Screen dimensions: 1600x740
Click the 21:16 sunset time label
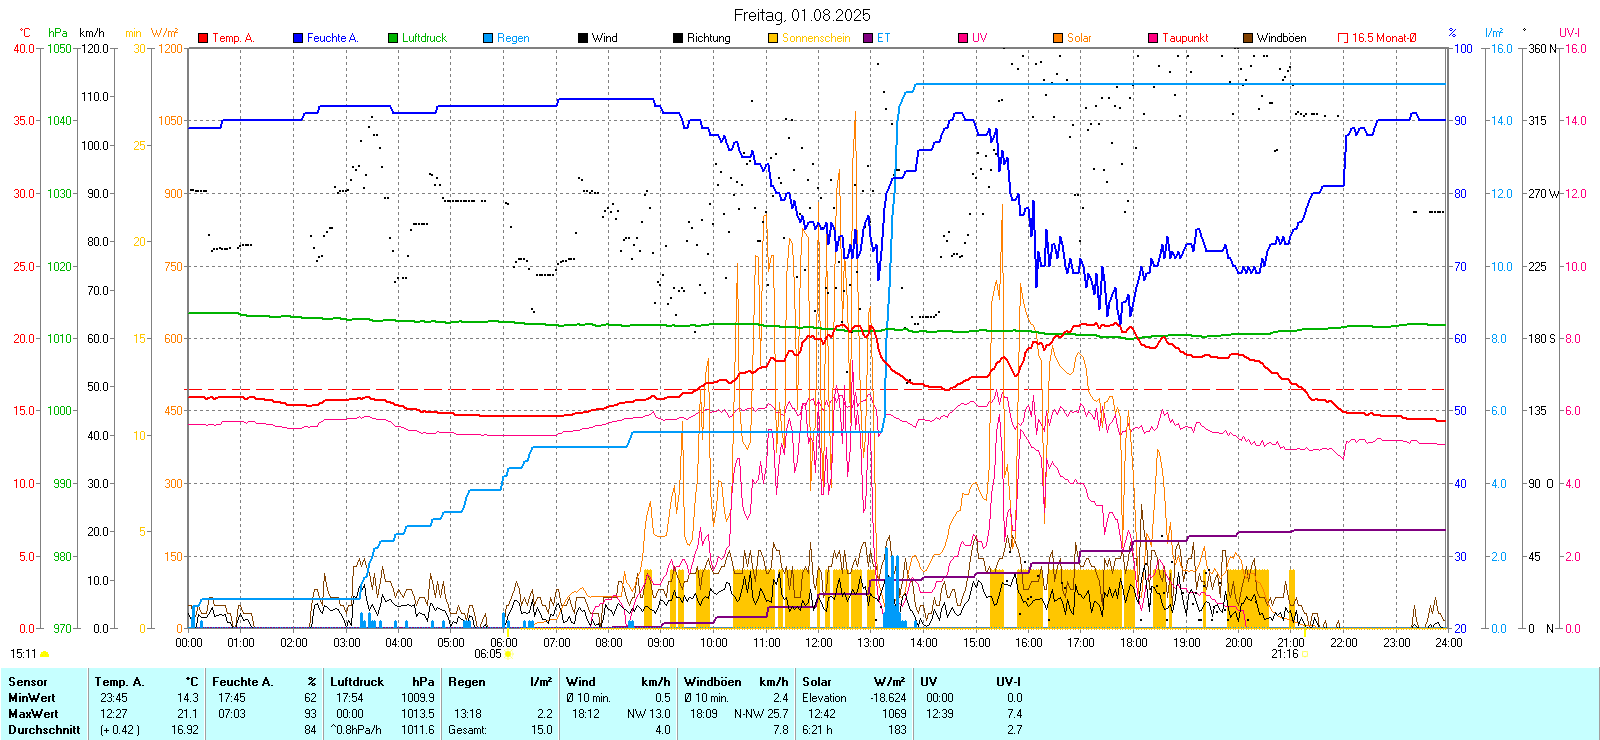[x=1284, y=654]
